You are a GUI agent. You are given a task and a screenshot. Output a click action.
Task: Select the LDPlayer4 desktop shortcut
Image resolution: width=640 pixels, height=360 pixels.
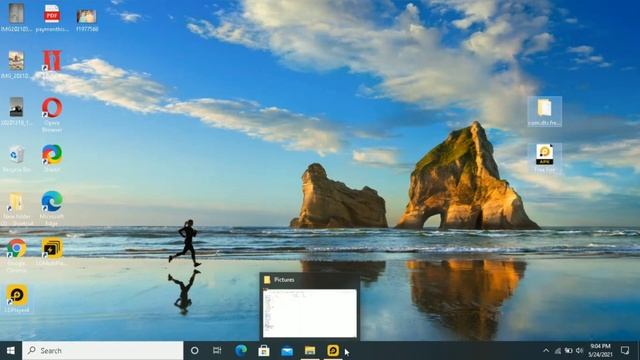pos(17,299)
